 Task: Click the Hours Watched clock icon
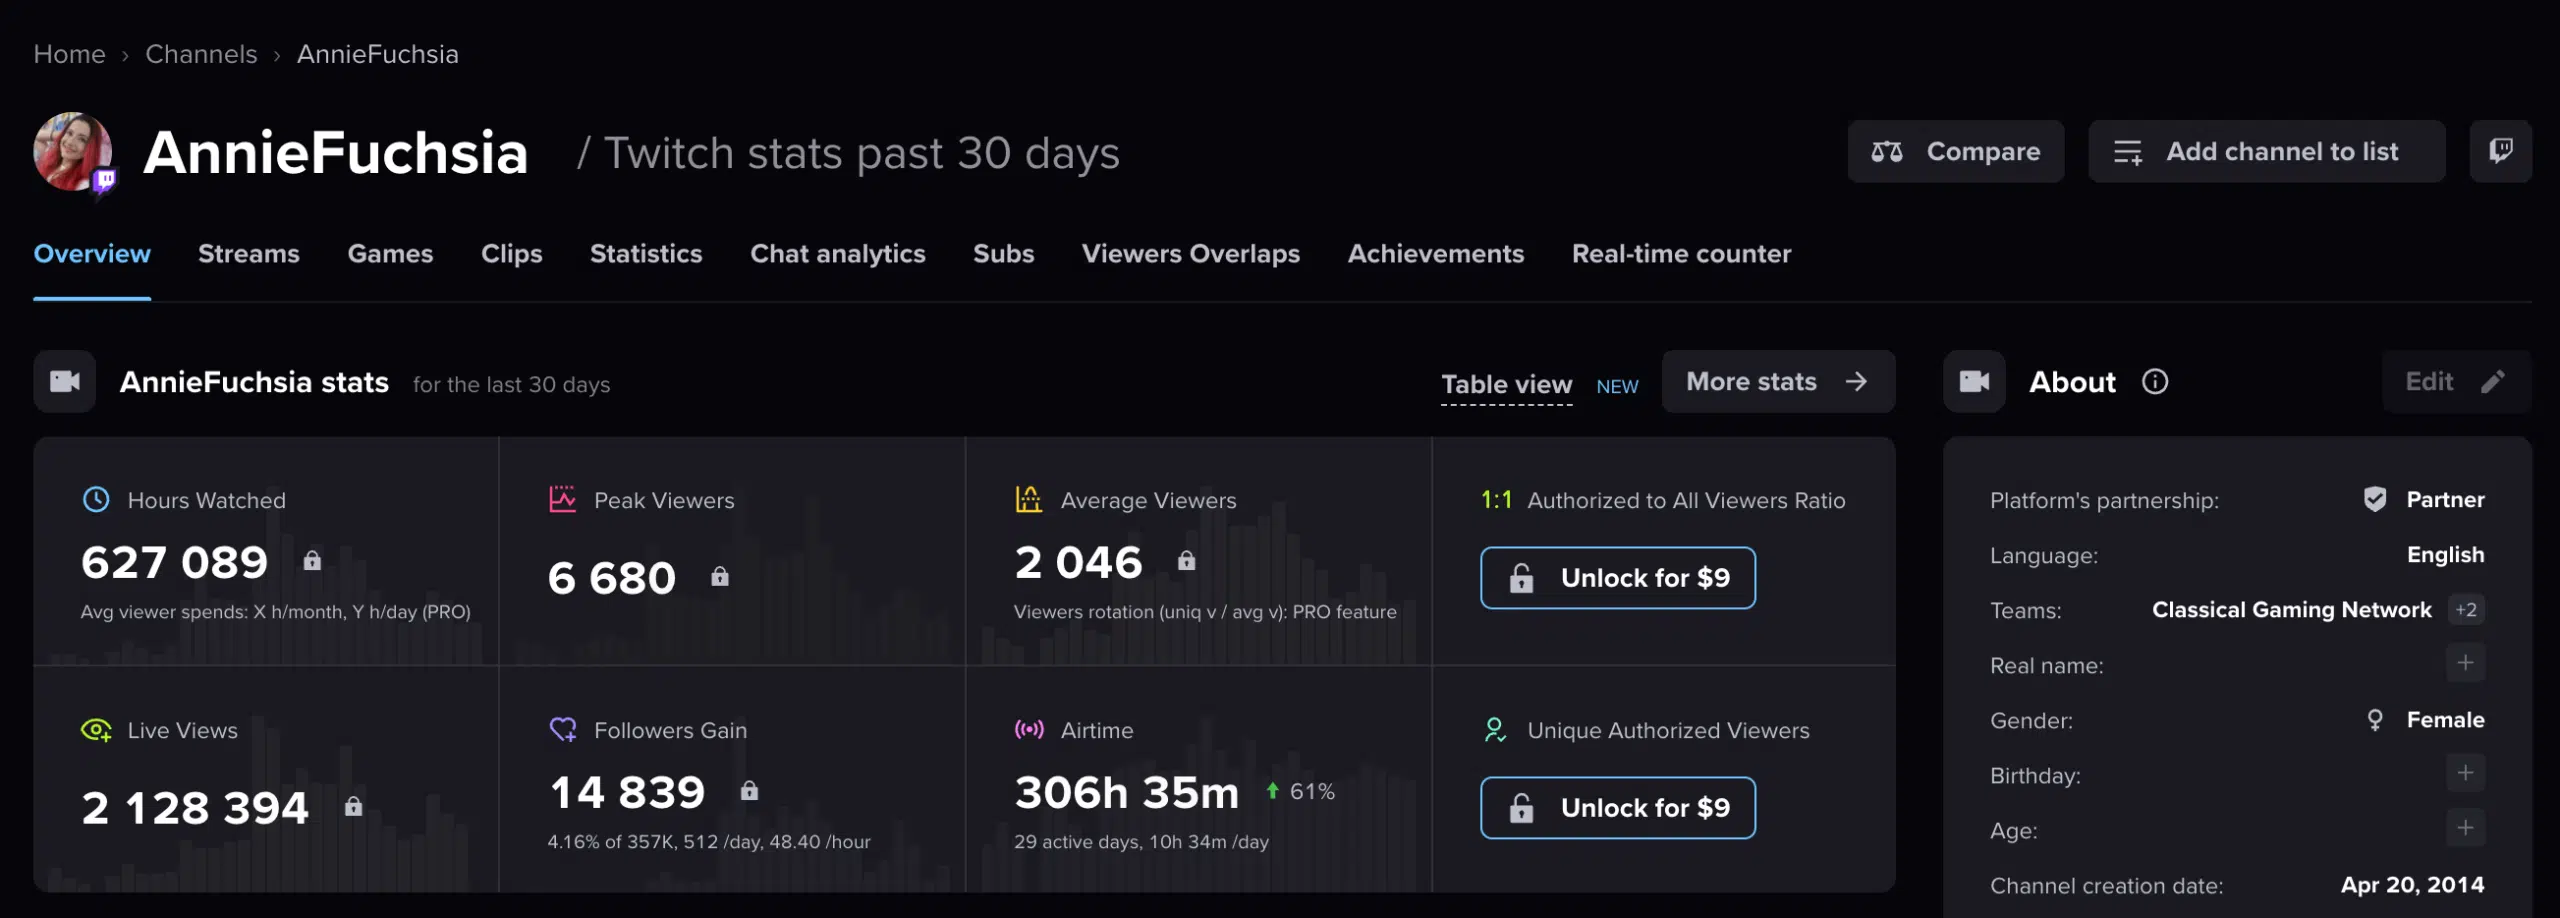(96, 499)
